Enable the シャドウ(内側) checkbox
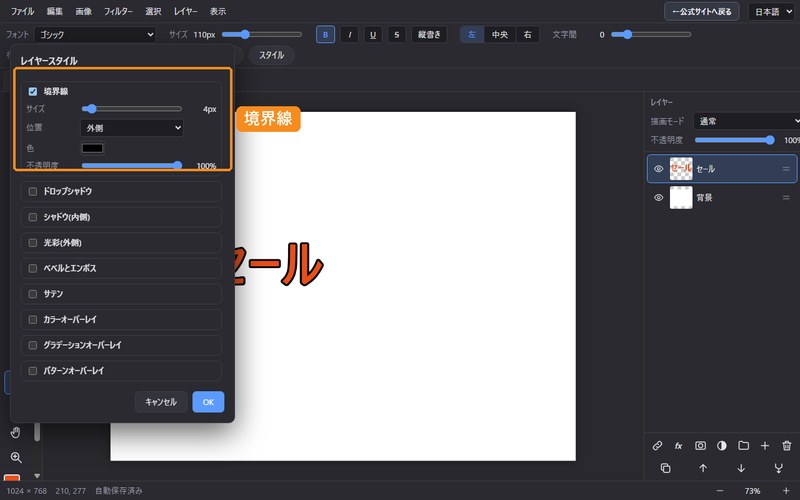This screenshot has width=800, height=500. pos(33,217)
